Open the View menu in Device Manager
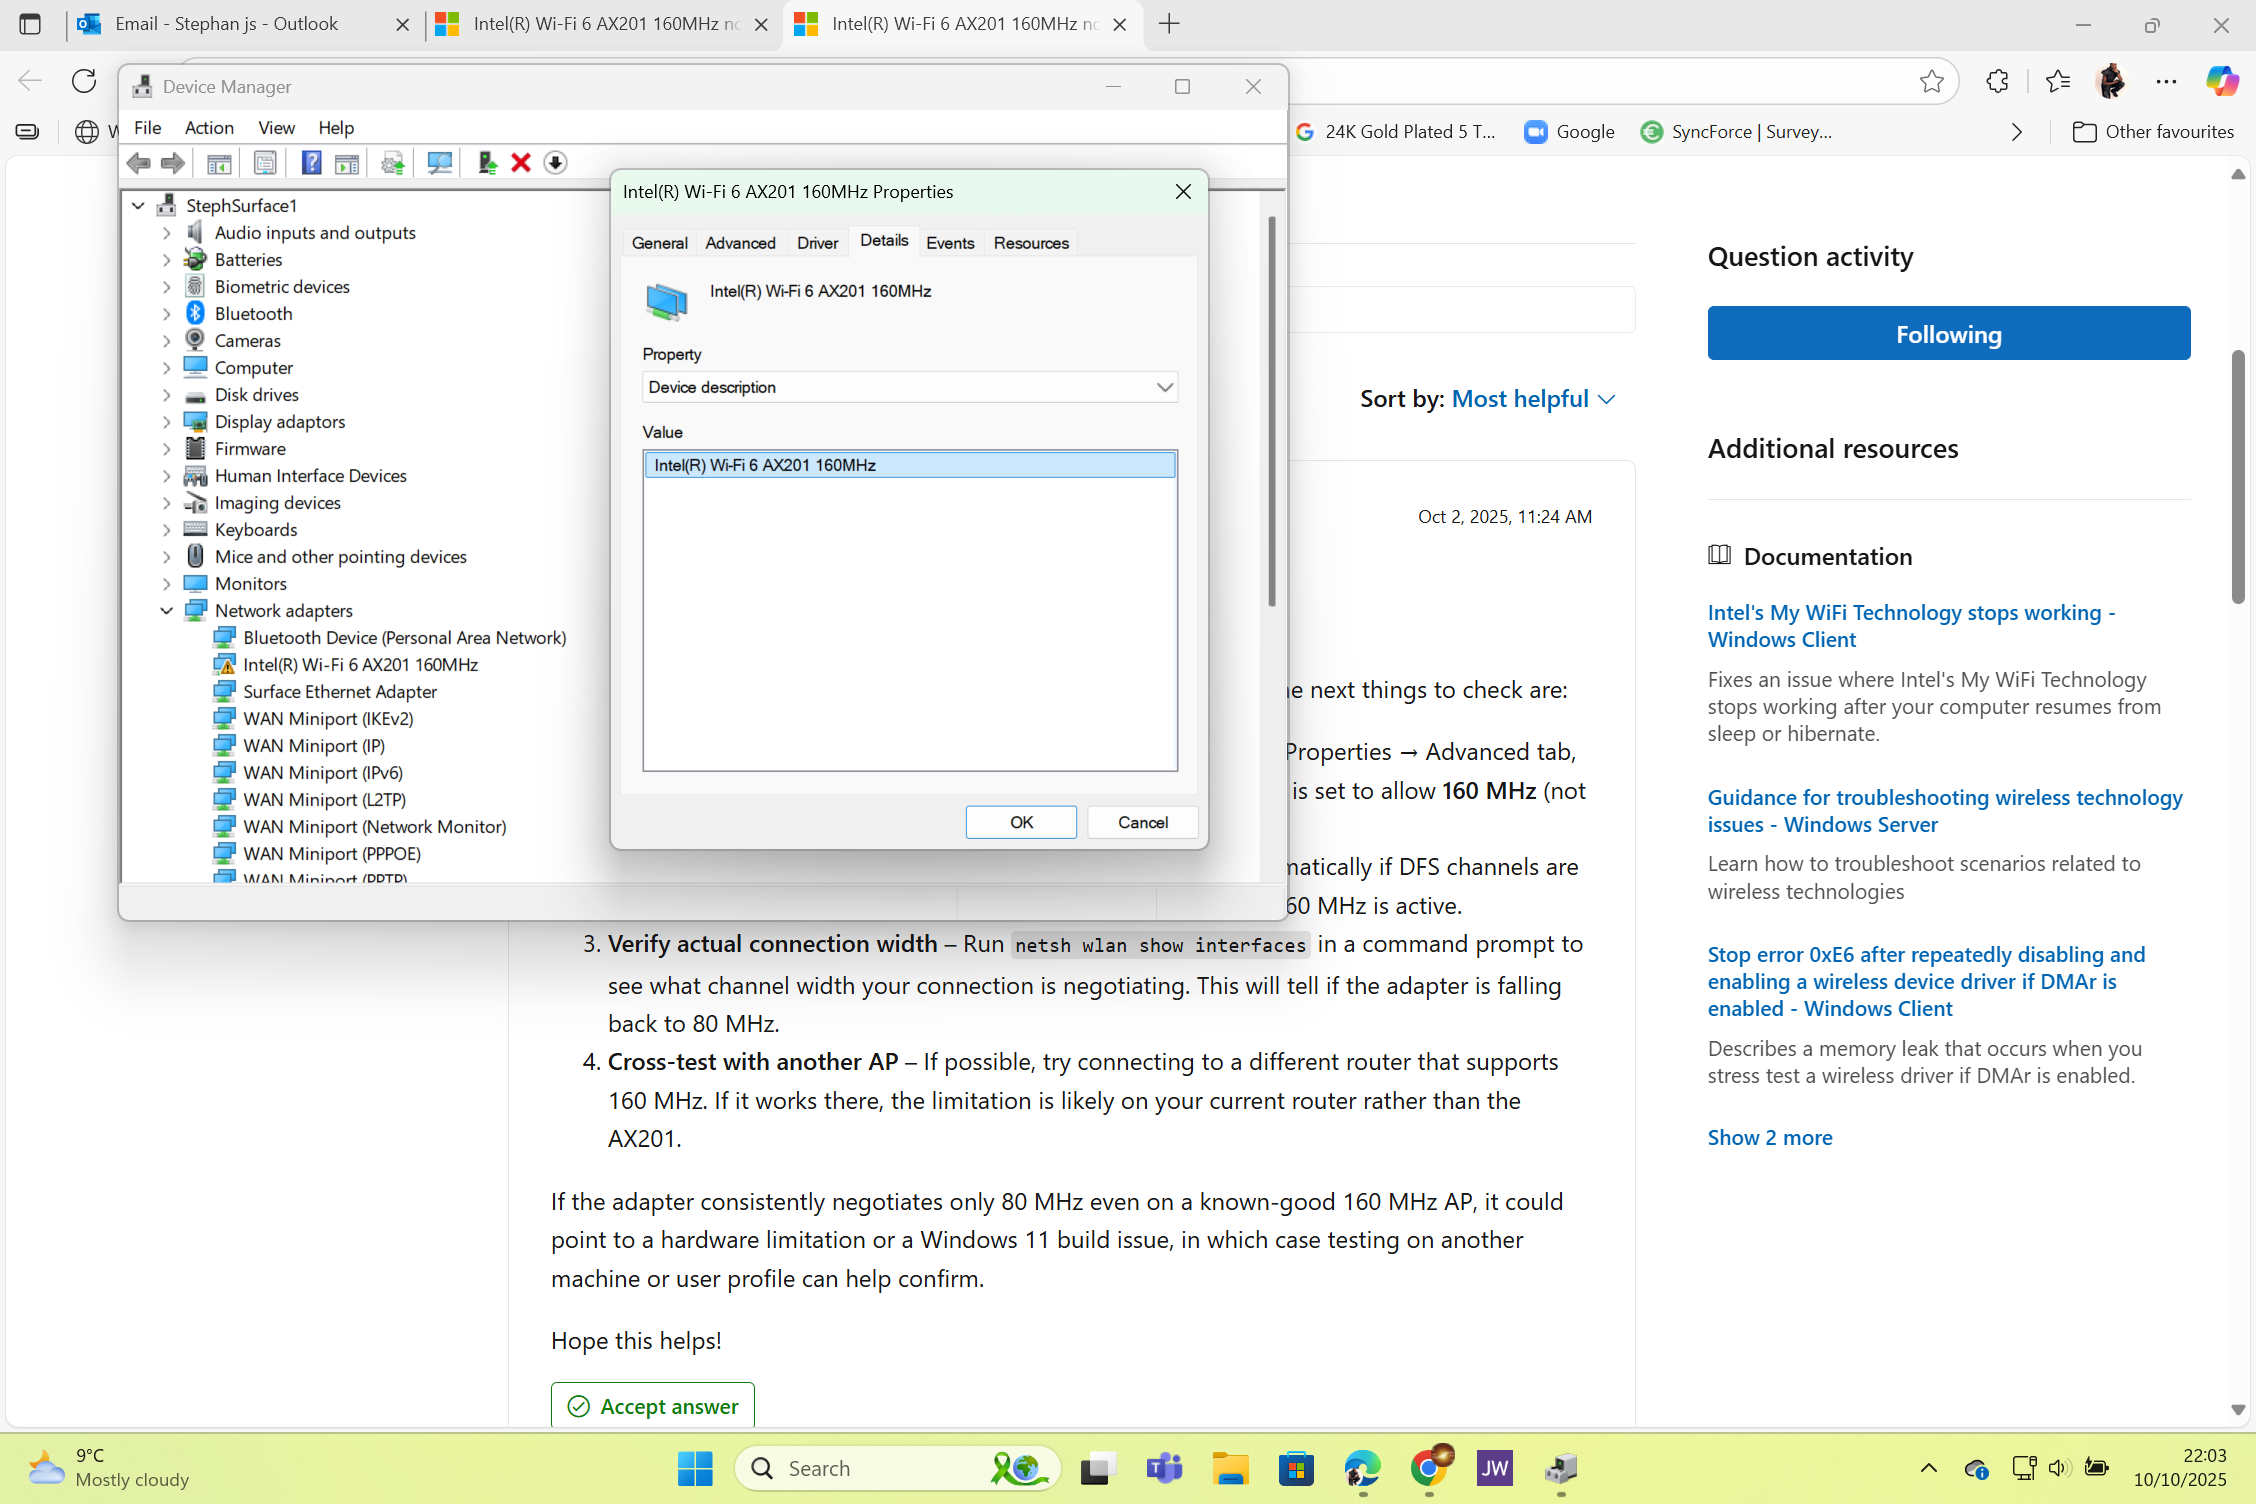 pyautogui.click(x=276, y=128)
